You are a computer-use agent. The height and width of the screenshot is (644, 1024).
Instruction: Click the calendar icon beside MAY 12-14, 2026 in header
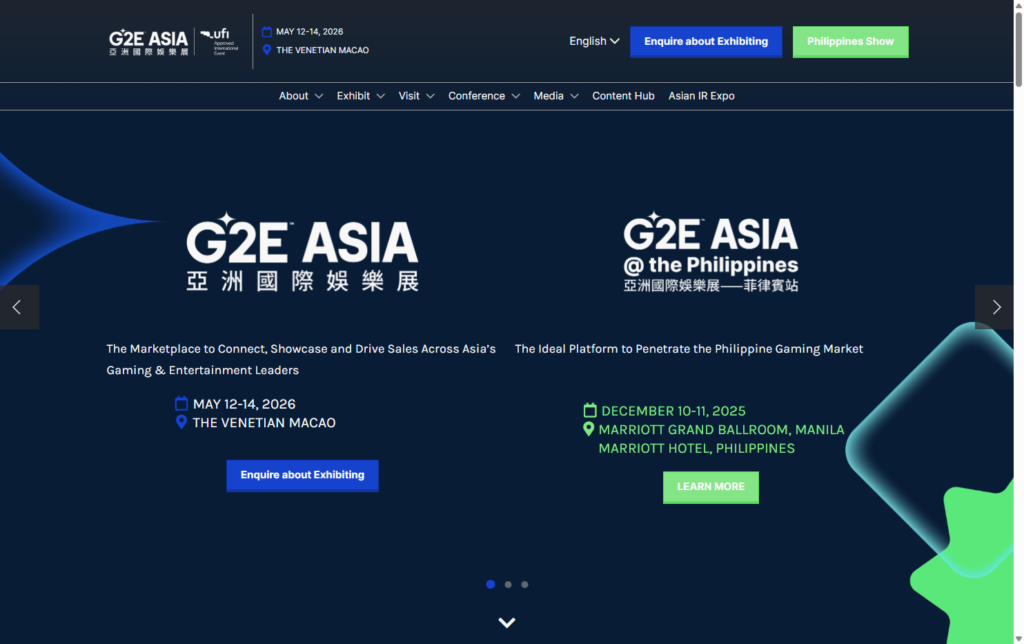pyautogui.click(x=265, y=31)
